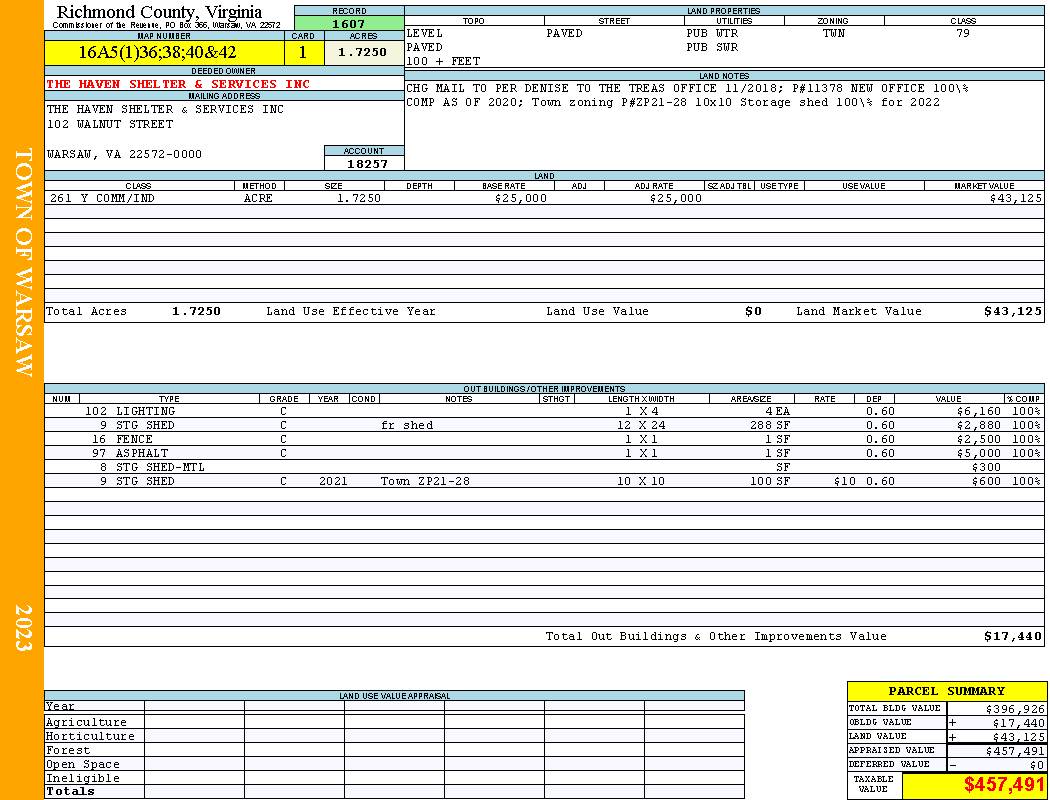Click mailing address line 102 WALNUT STREET
This screenshot has height=800, width=1050.
tap(110, 125)
